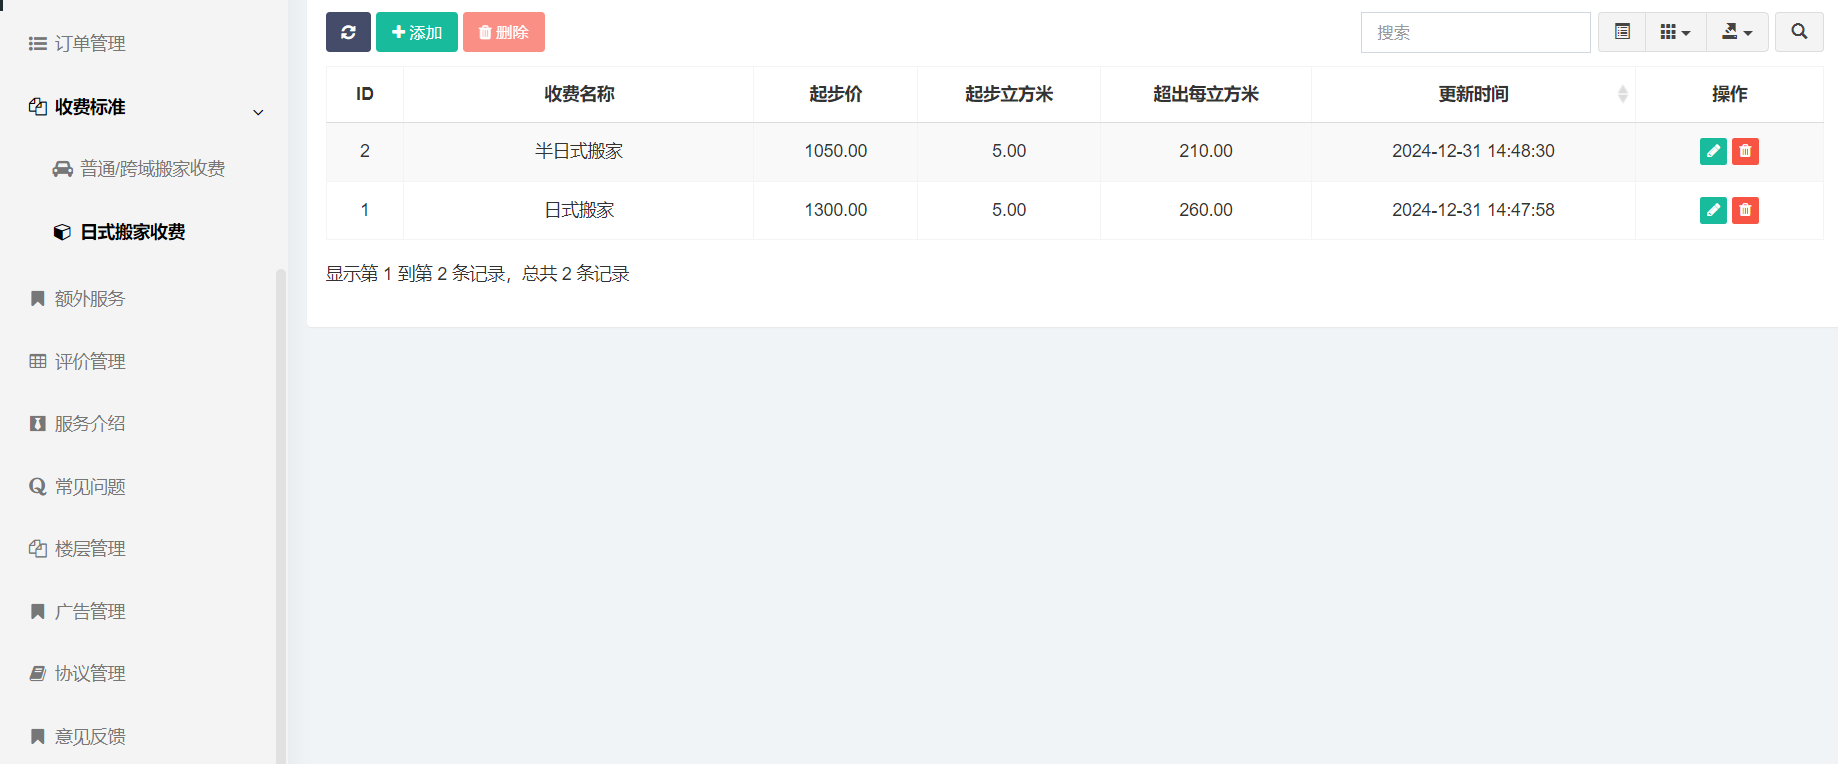The width and height of the screenshot is (1838, 764).
Task: Click the 起步价 column header
Action: [836, 94]
